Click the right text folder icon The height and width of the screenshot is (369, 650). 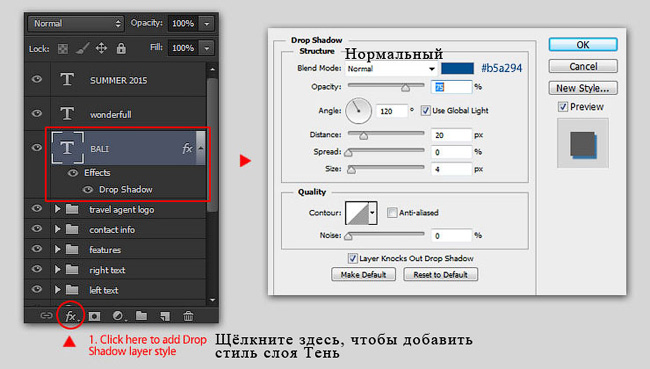pos(72,269)
